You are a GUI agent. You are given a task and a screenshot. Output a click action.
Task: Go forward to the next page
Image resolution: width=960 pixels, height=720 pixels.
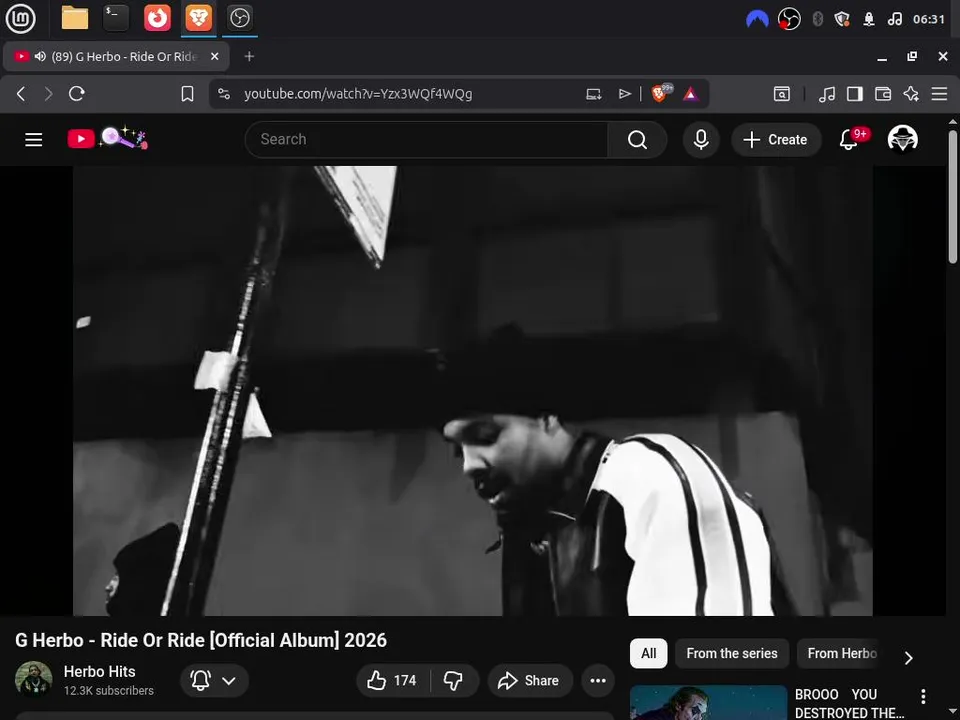point(48,94)
